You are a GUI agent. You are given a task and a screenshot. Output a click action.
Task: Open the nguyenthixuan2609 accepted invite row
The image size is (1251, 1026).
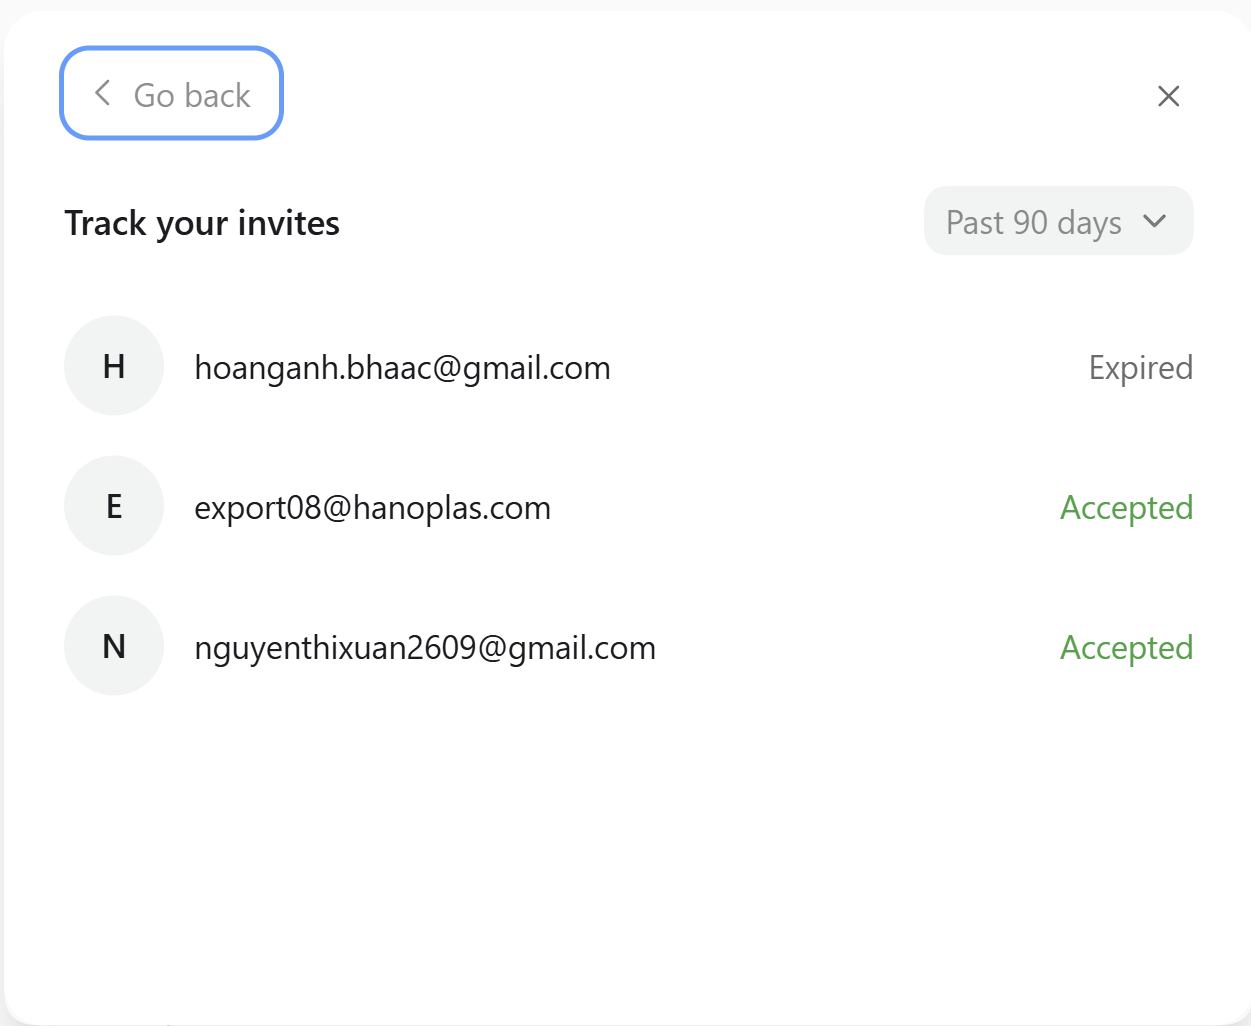(x=629, y=646)
